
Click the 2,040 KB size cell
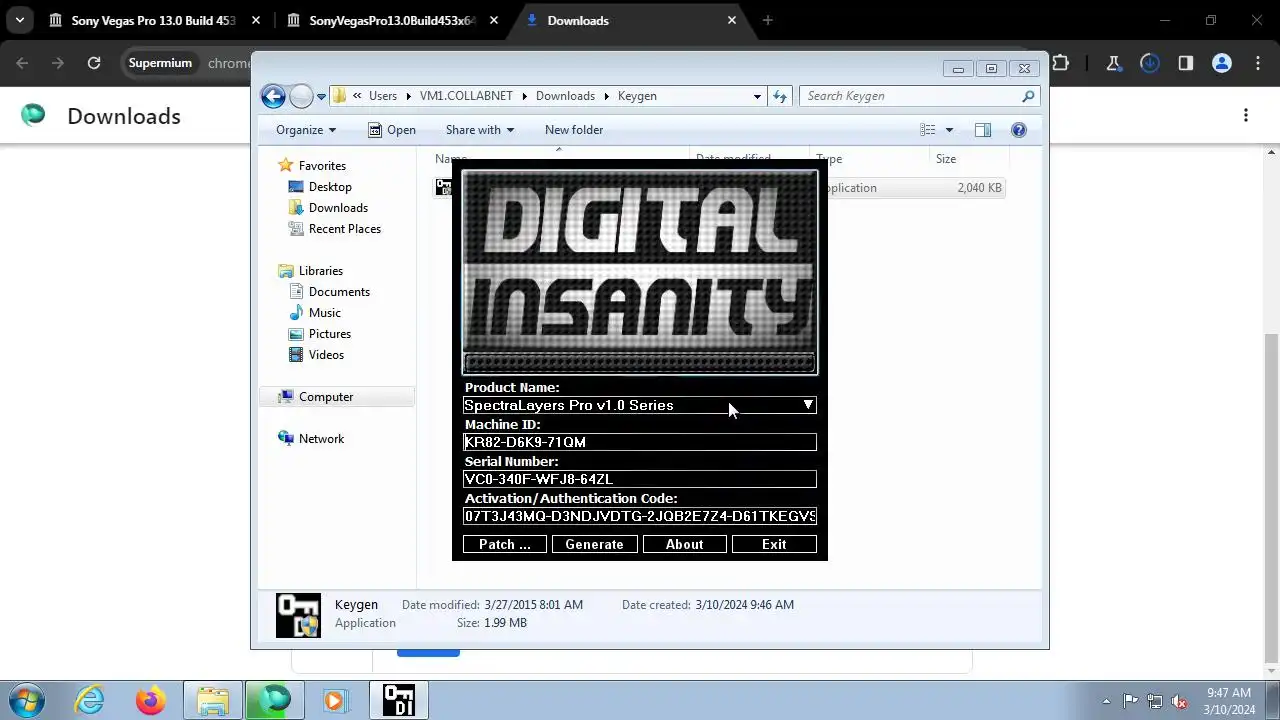[979, 188]
